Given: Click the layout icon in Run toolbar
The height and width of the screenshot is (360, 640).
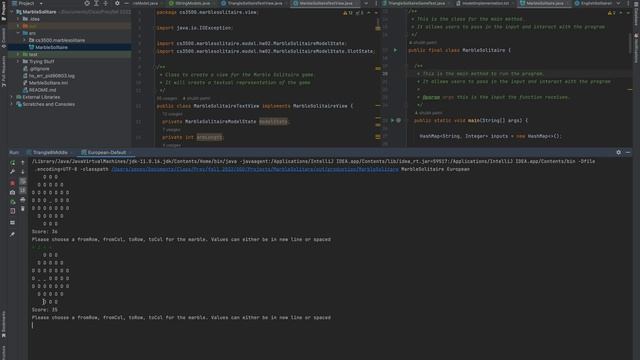Looking at the screenshot, I should click(13, 223).
